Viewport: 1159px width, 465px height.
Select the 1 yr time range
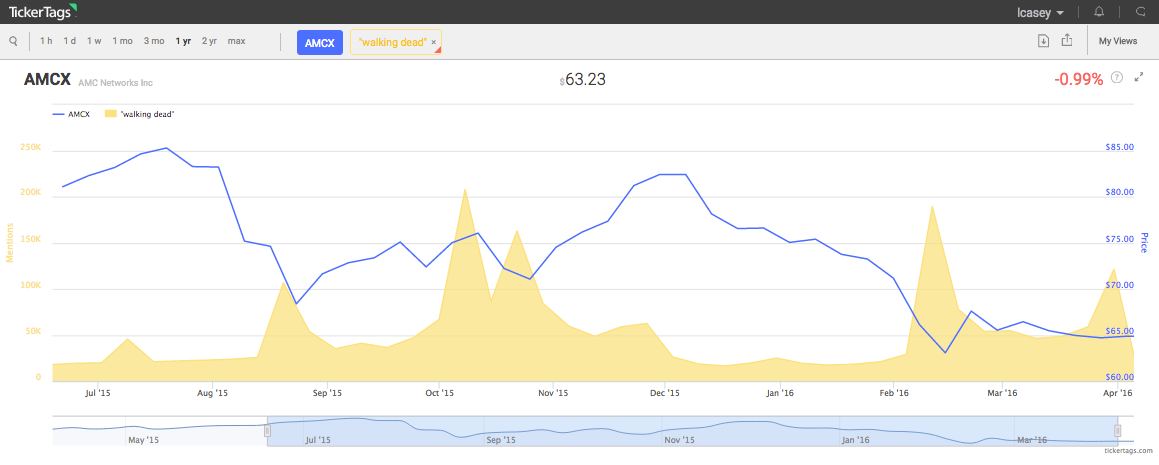tap(183, 41)
